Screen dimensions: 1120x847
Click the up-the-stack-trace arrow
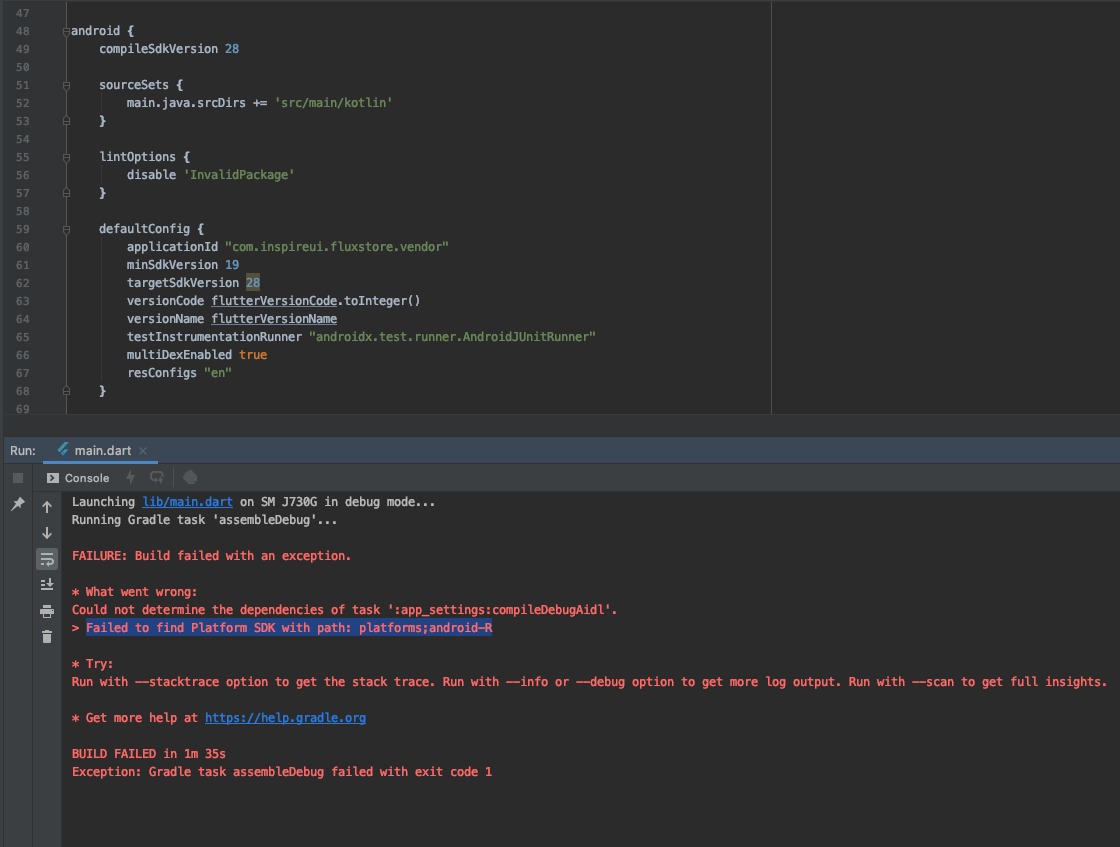tap(46, 506)
